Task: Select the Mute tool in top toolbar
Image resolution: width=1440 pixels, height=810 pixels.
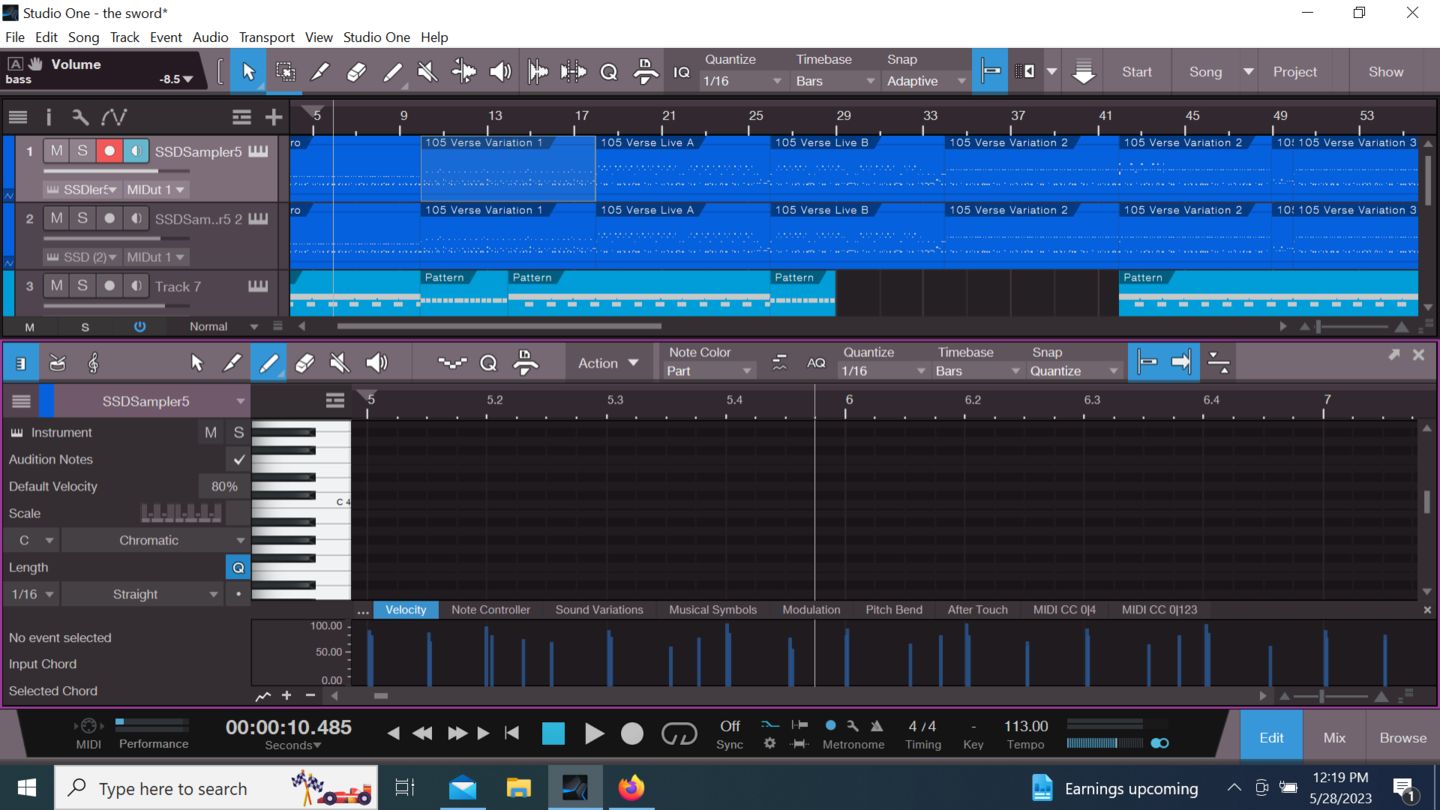Action: coord(427,72)
